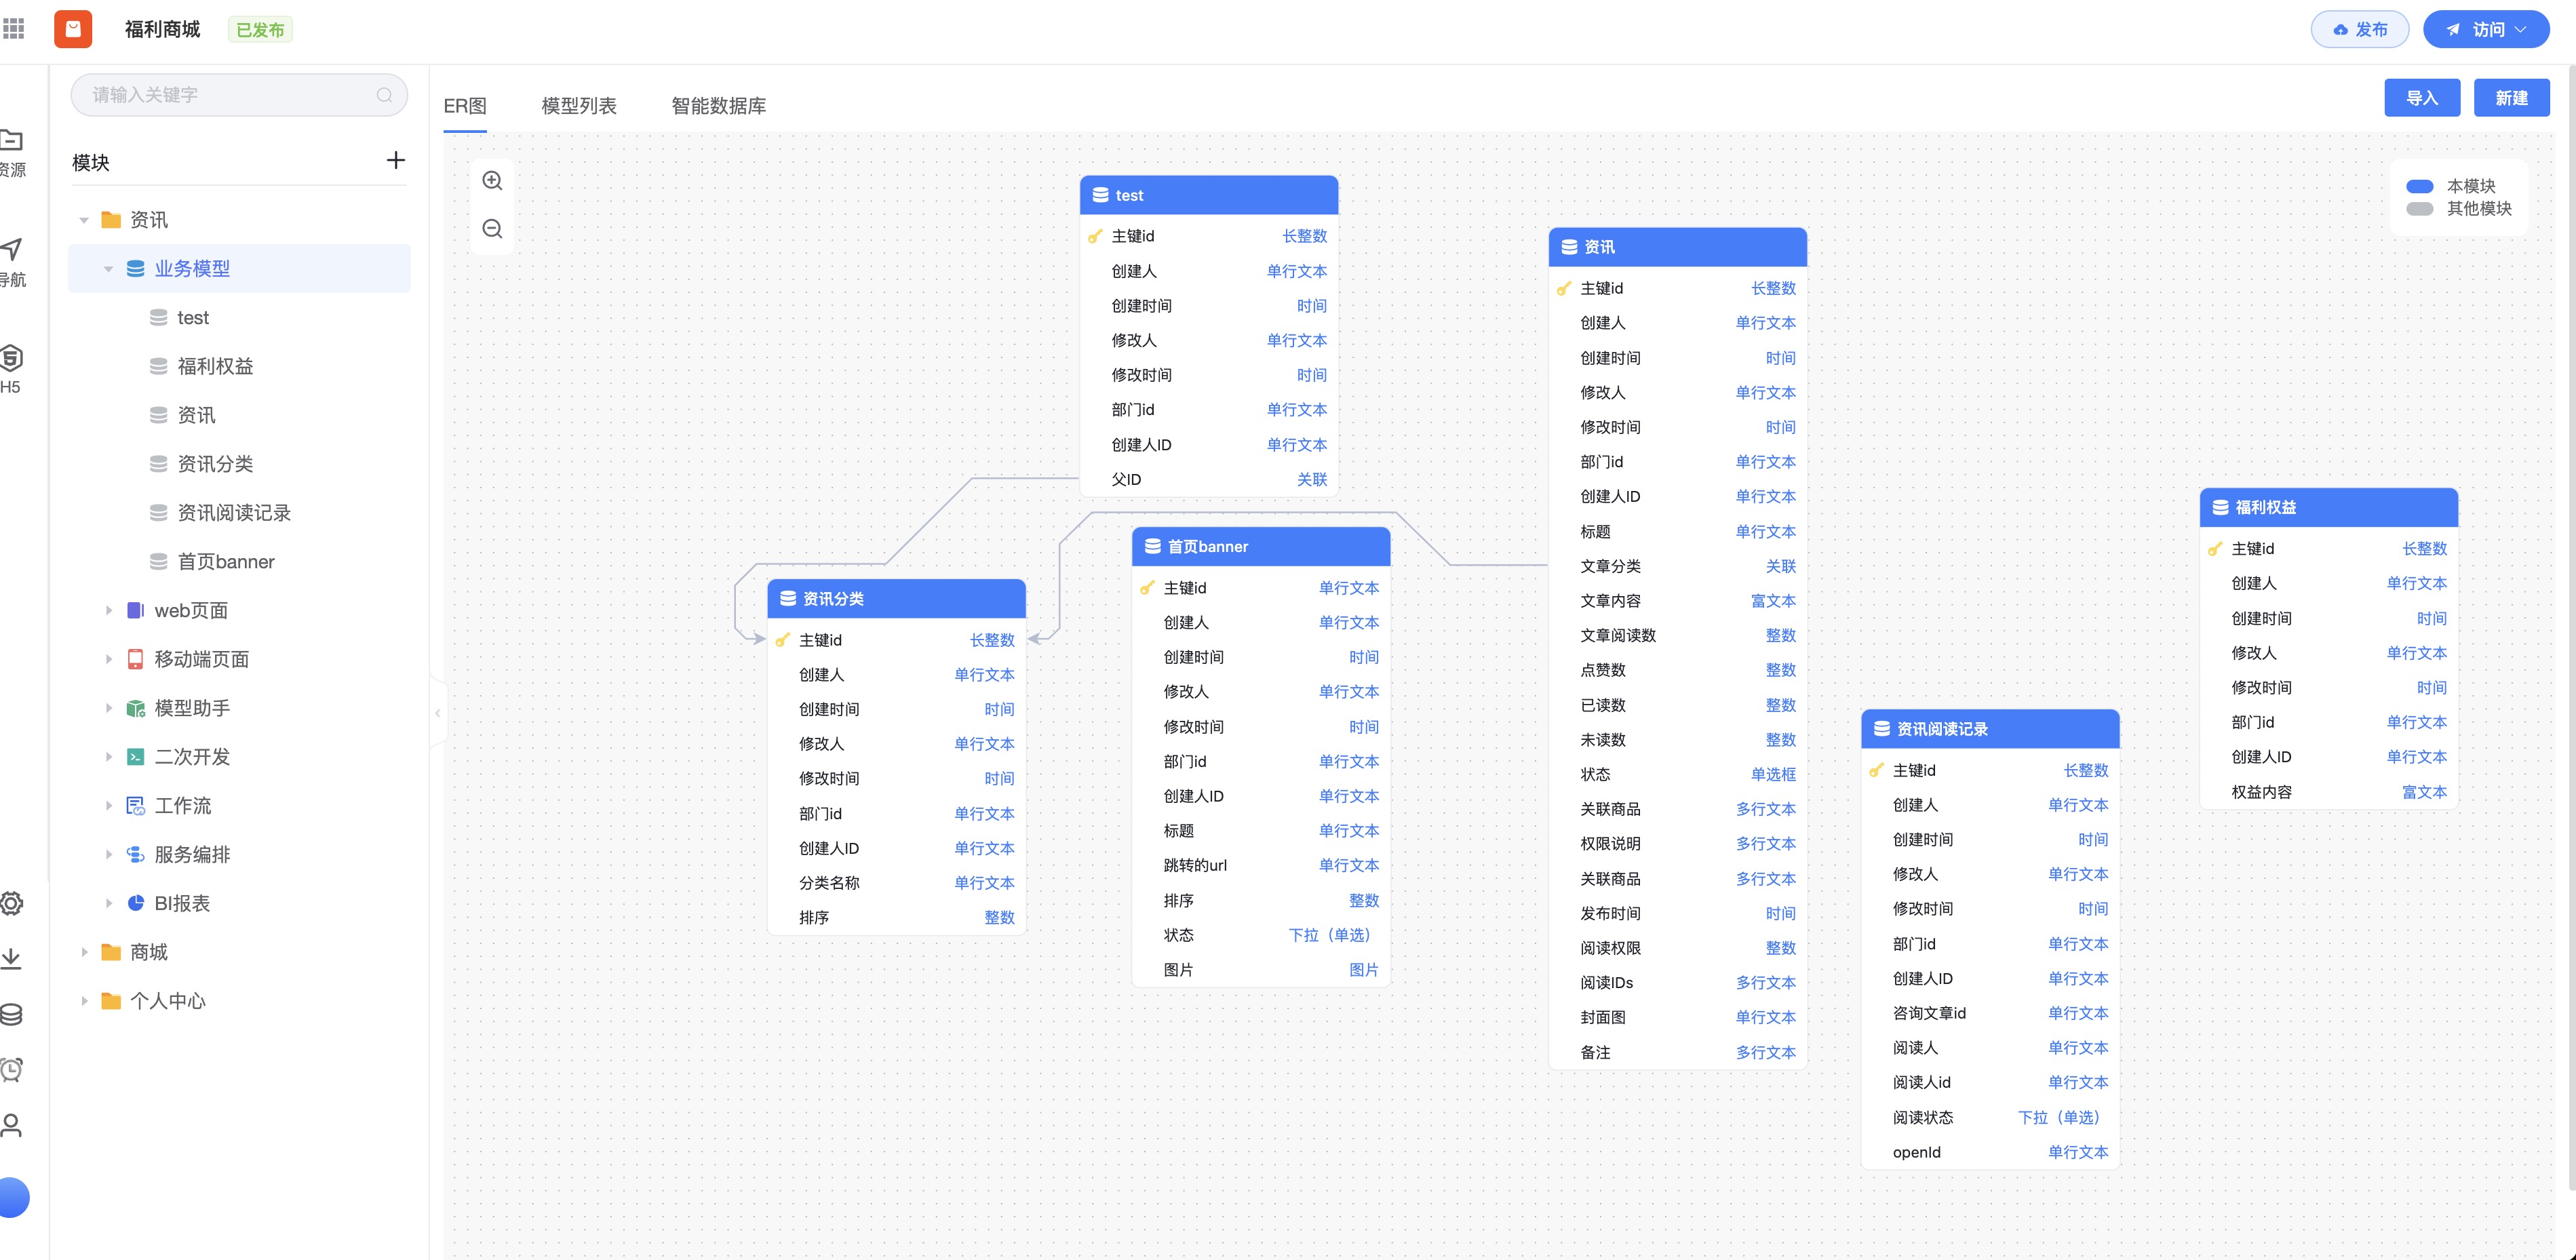Collapse the 业务模型 tree node
Image resolution: width=2576 pixels, height=1260 pixels.
pyautogui.click(x=108, y=269)
